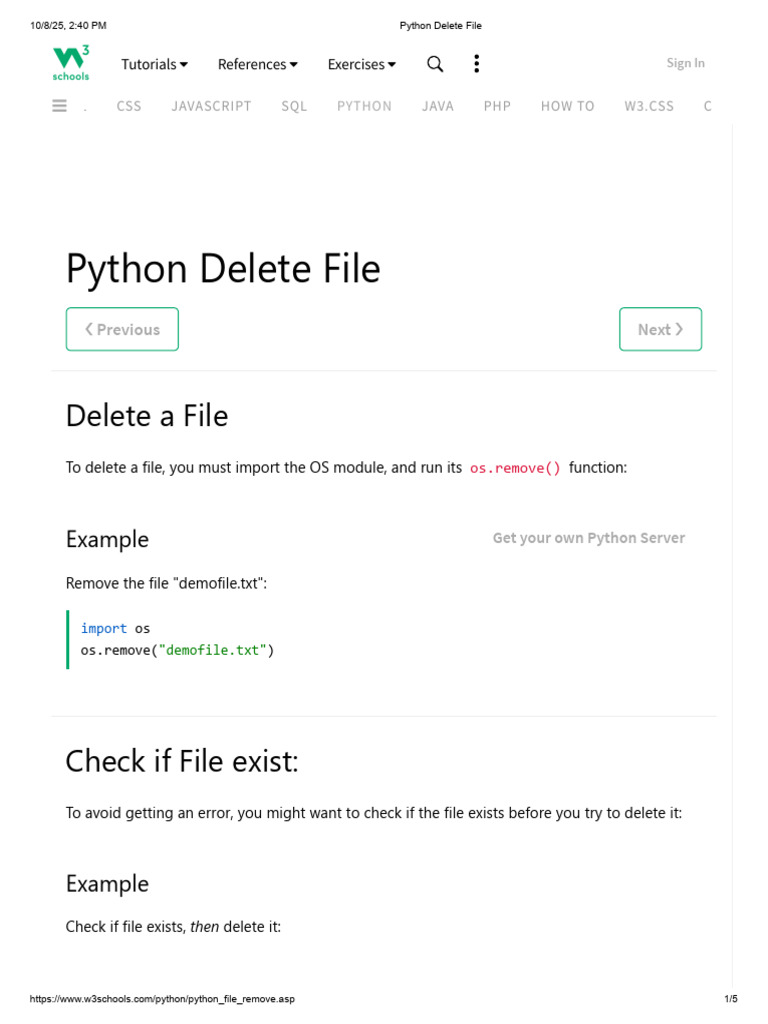Viewport: 768px width, 1024px height.
Task: Open the hamburger sidebar menu icon
Action: [60, 106]
